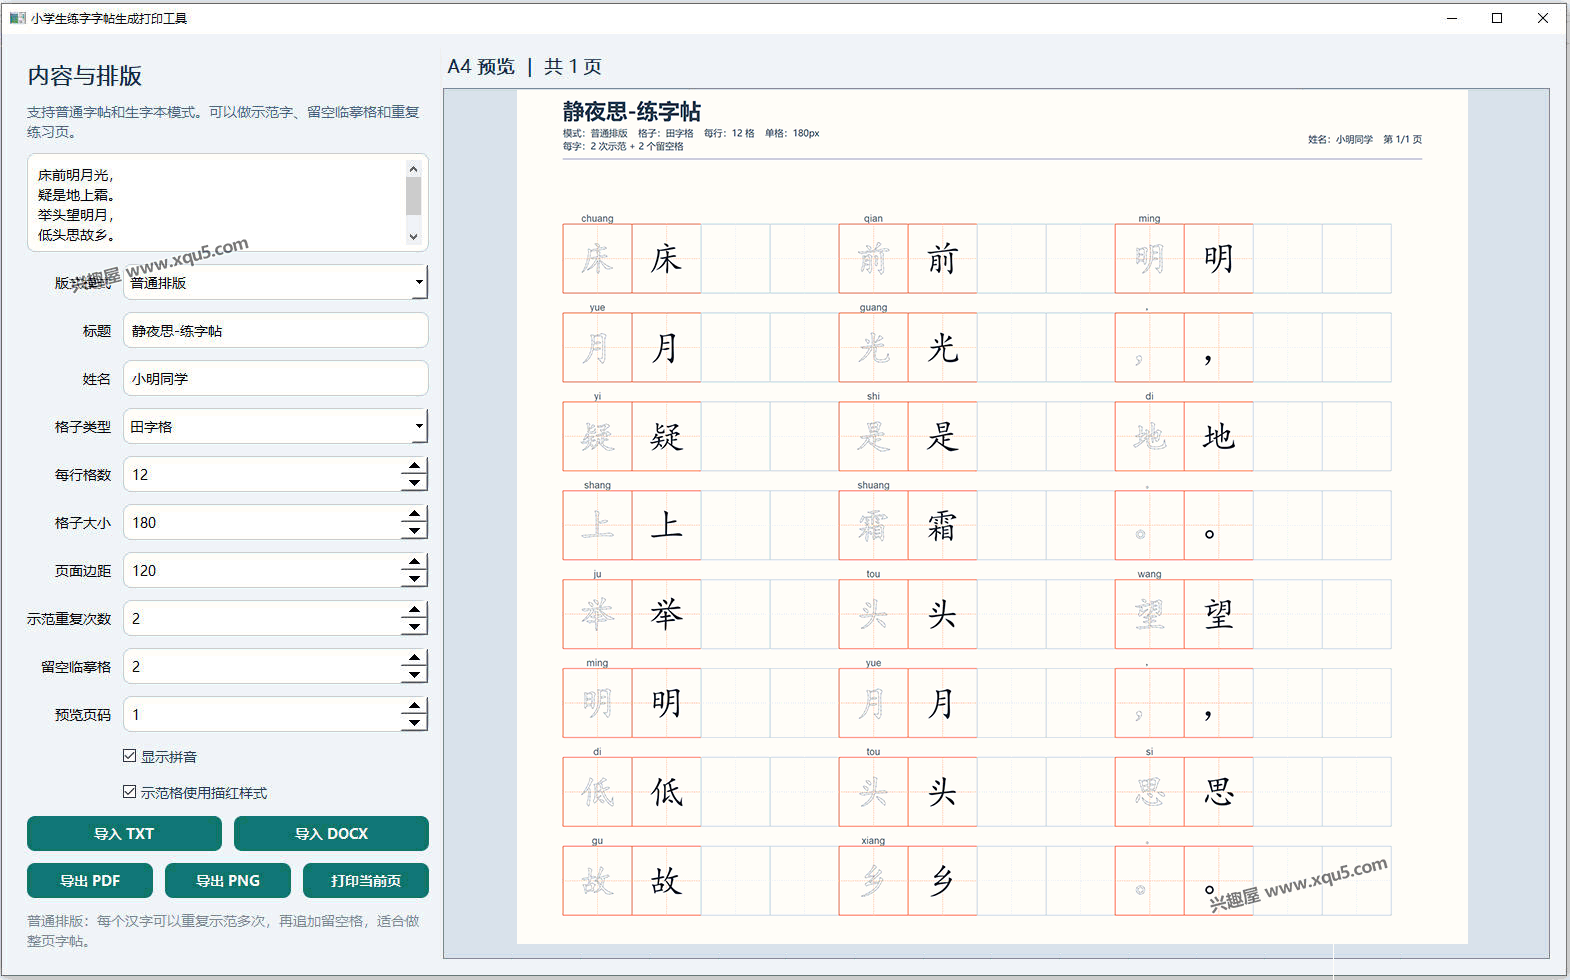Decrease 格子大小 with down arrow
Image resolution: width=1570 pixels, height=980 pixels.
click(x=414, y=531)
